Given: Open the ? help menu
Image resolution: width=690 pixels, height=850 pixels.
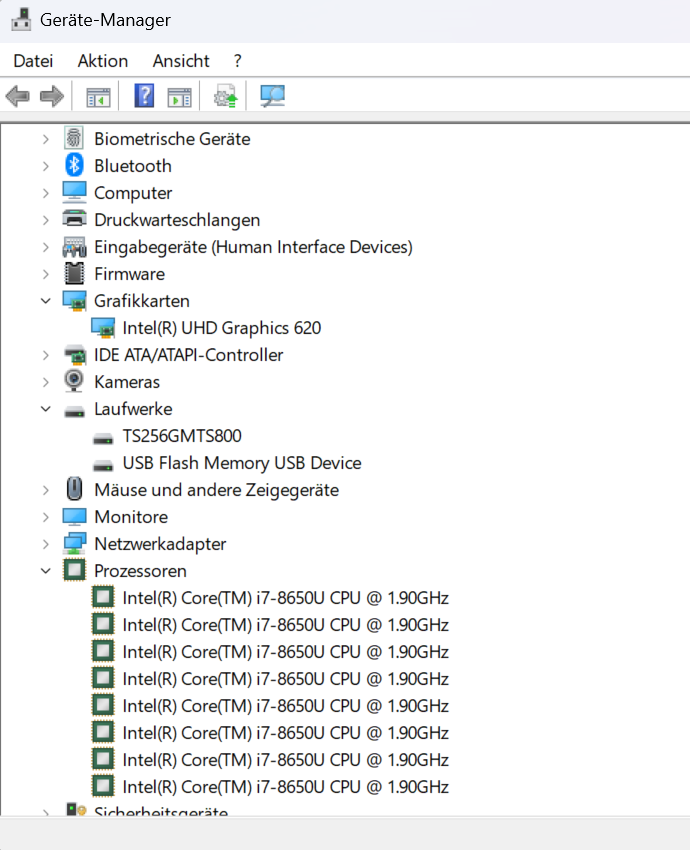Looking at the screenshot, I should pyautogui.click(x=237, y=61).
